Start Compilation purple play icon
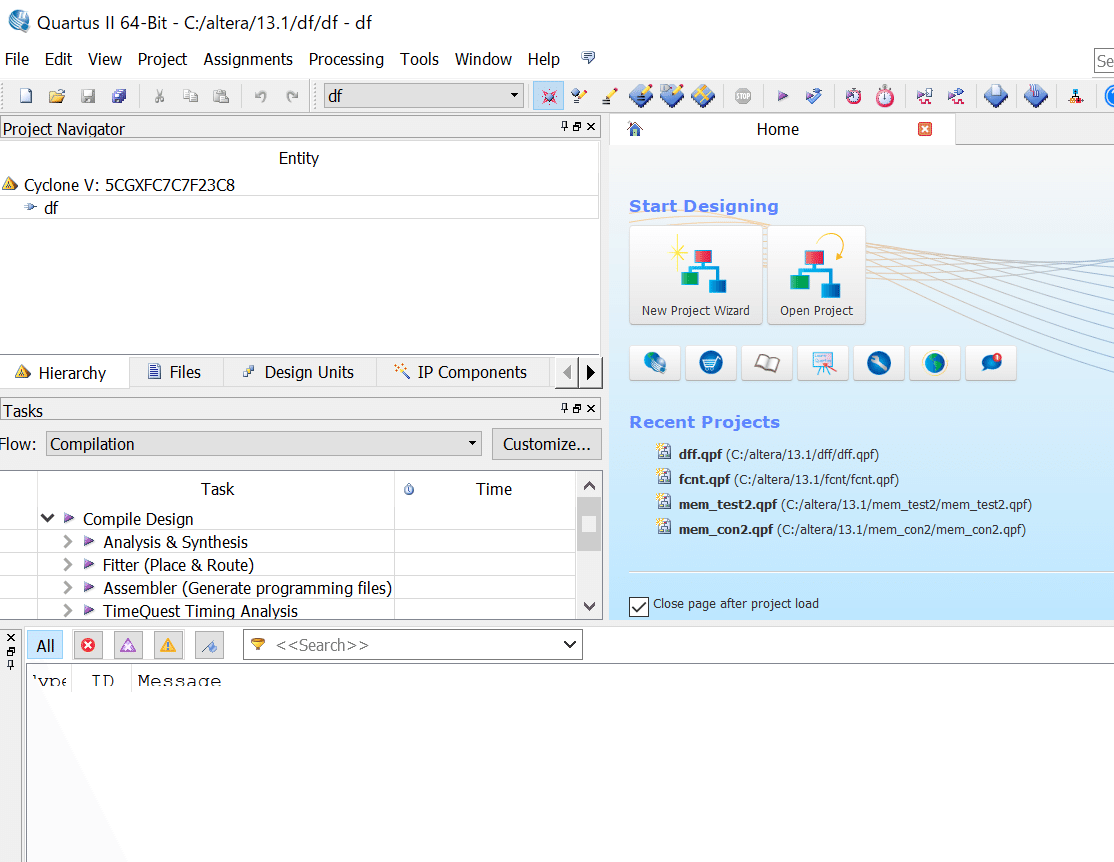Image resolution: width=1114 pixels, height=862 pixels. click(x=782, y=96)
